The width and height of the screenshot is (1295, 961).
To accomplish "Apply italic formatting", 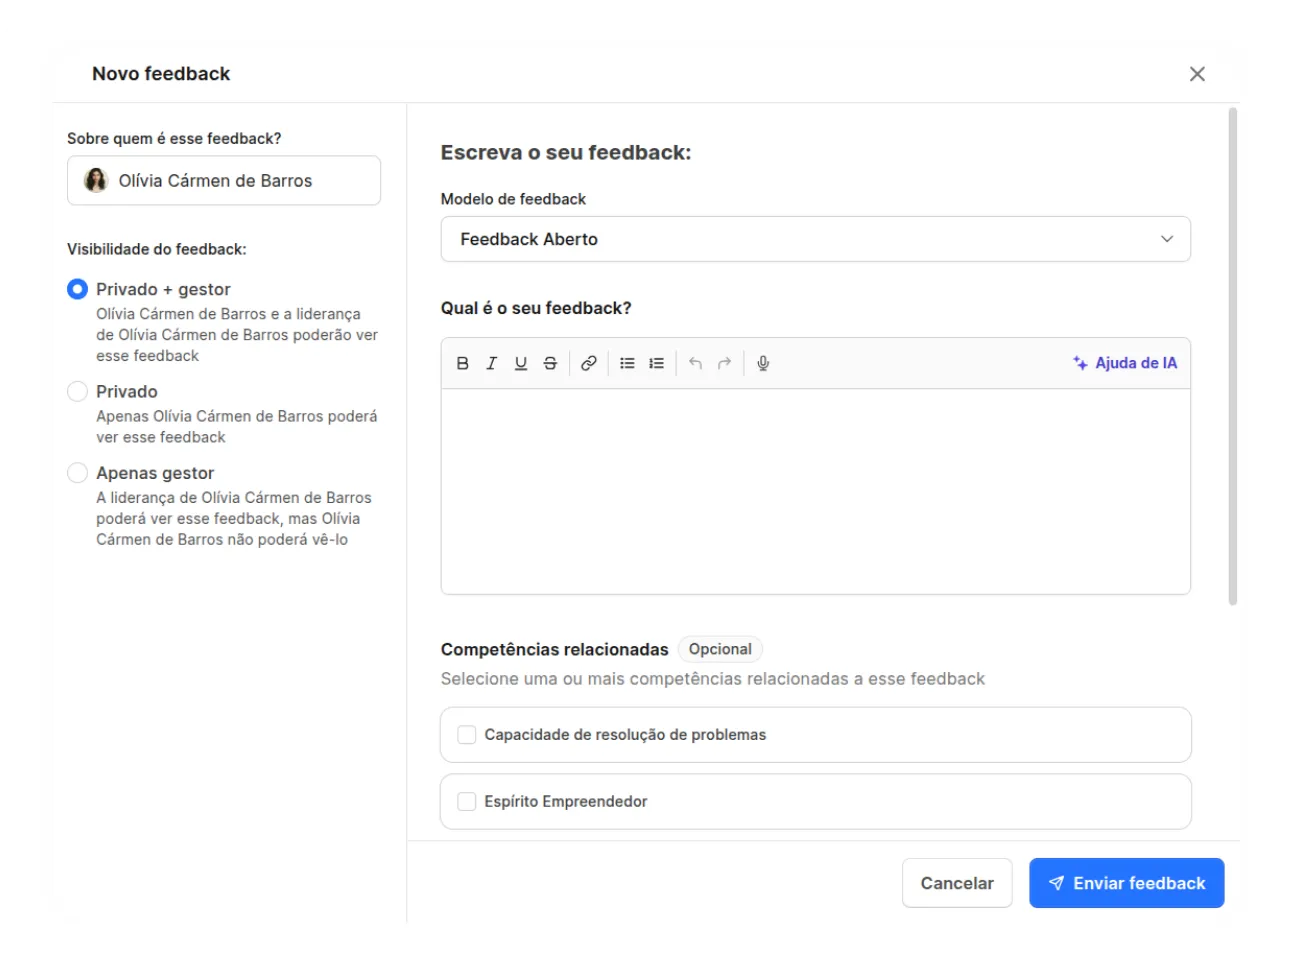I will tap(491, 363).
